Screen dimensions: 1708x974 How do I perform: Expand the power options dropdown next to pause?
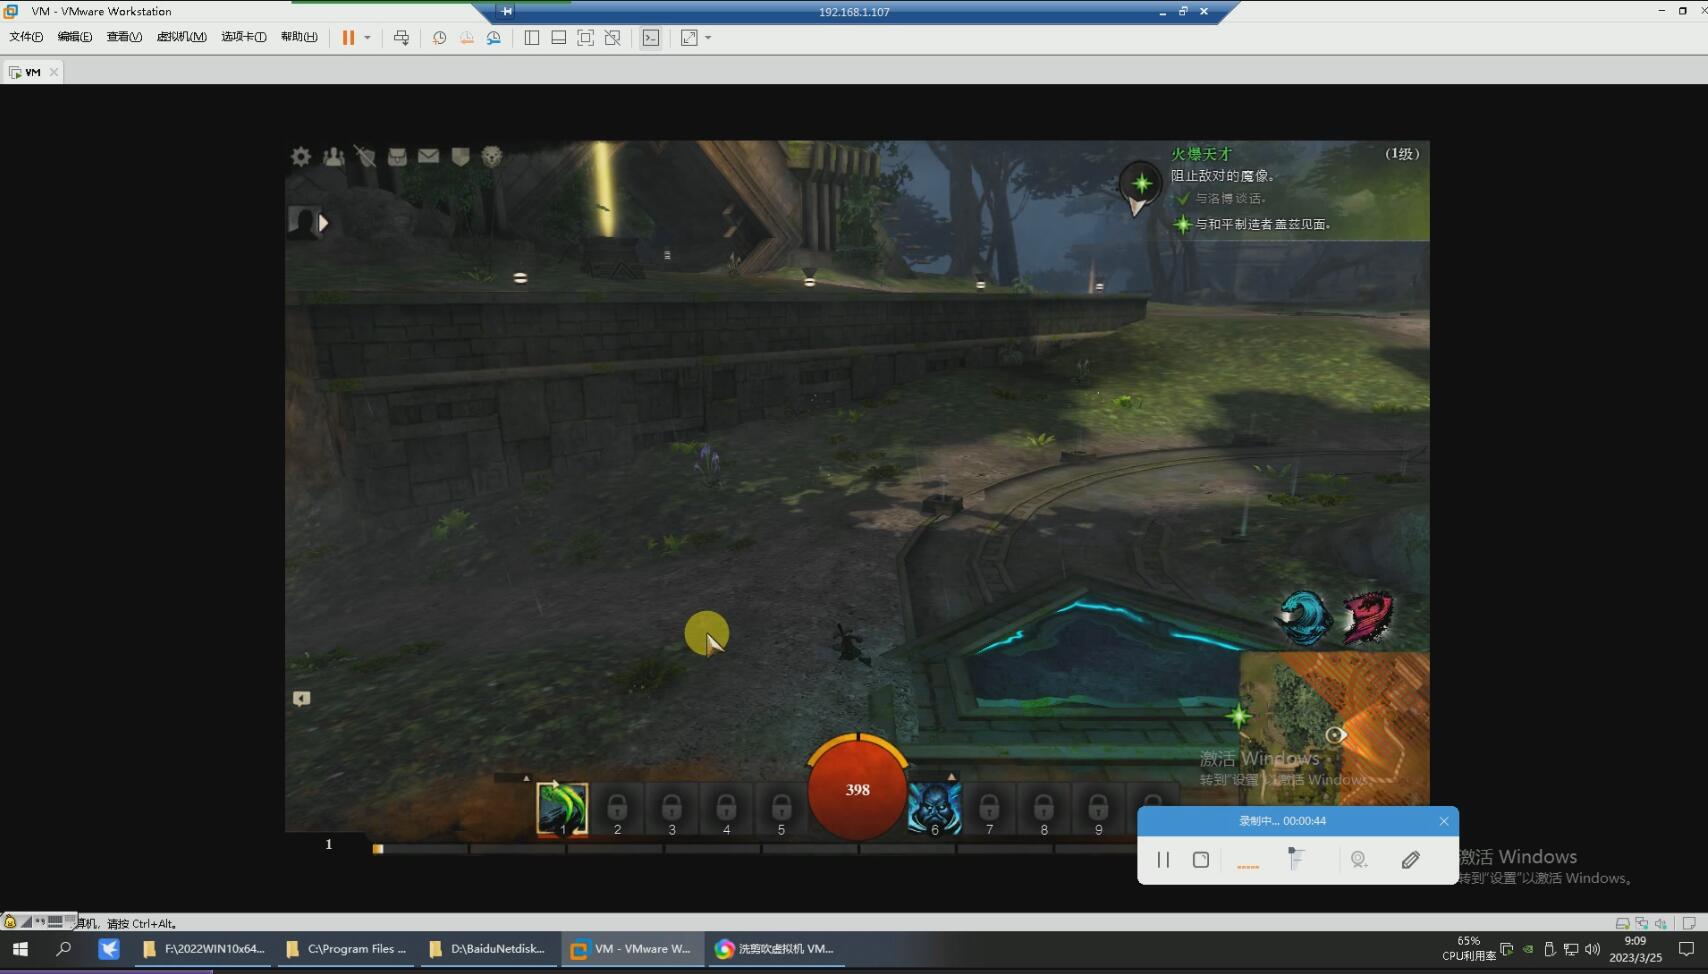point(367,37)
